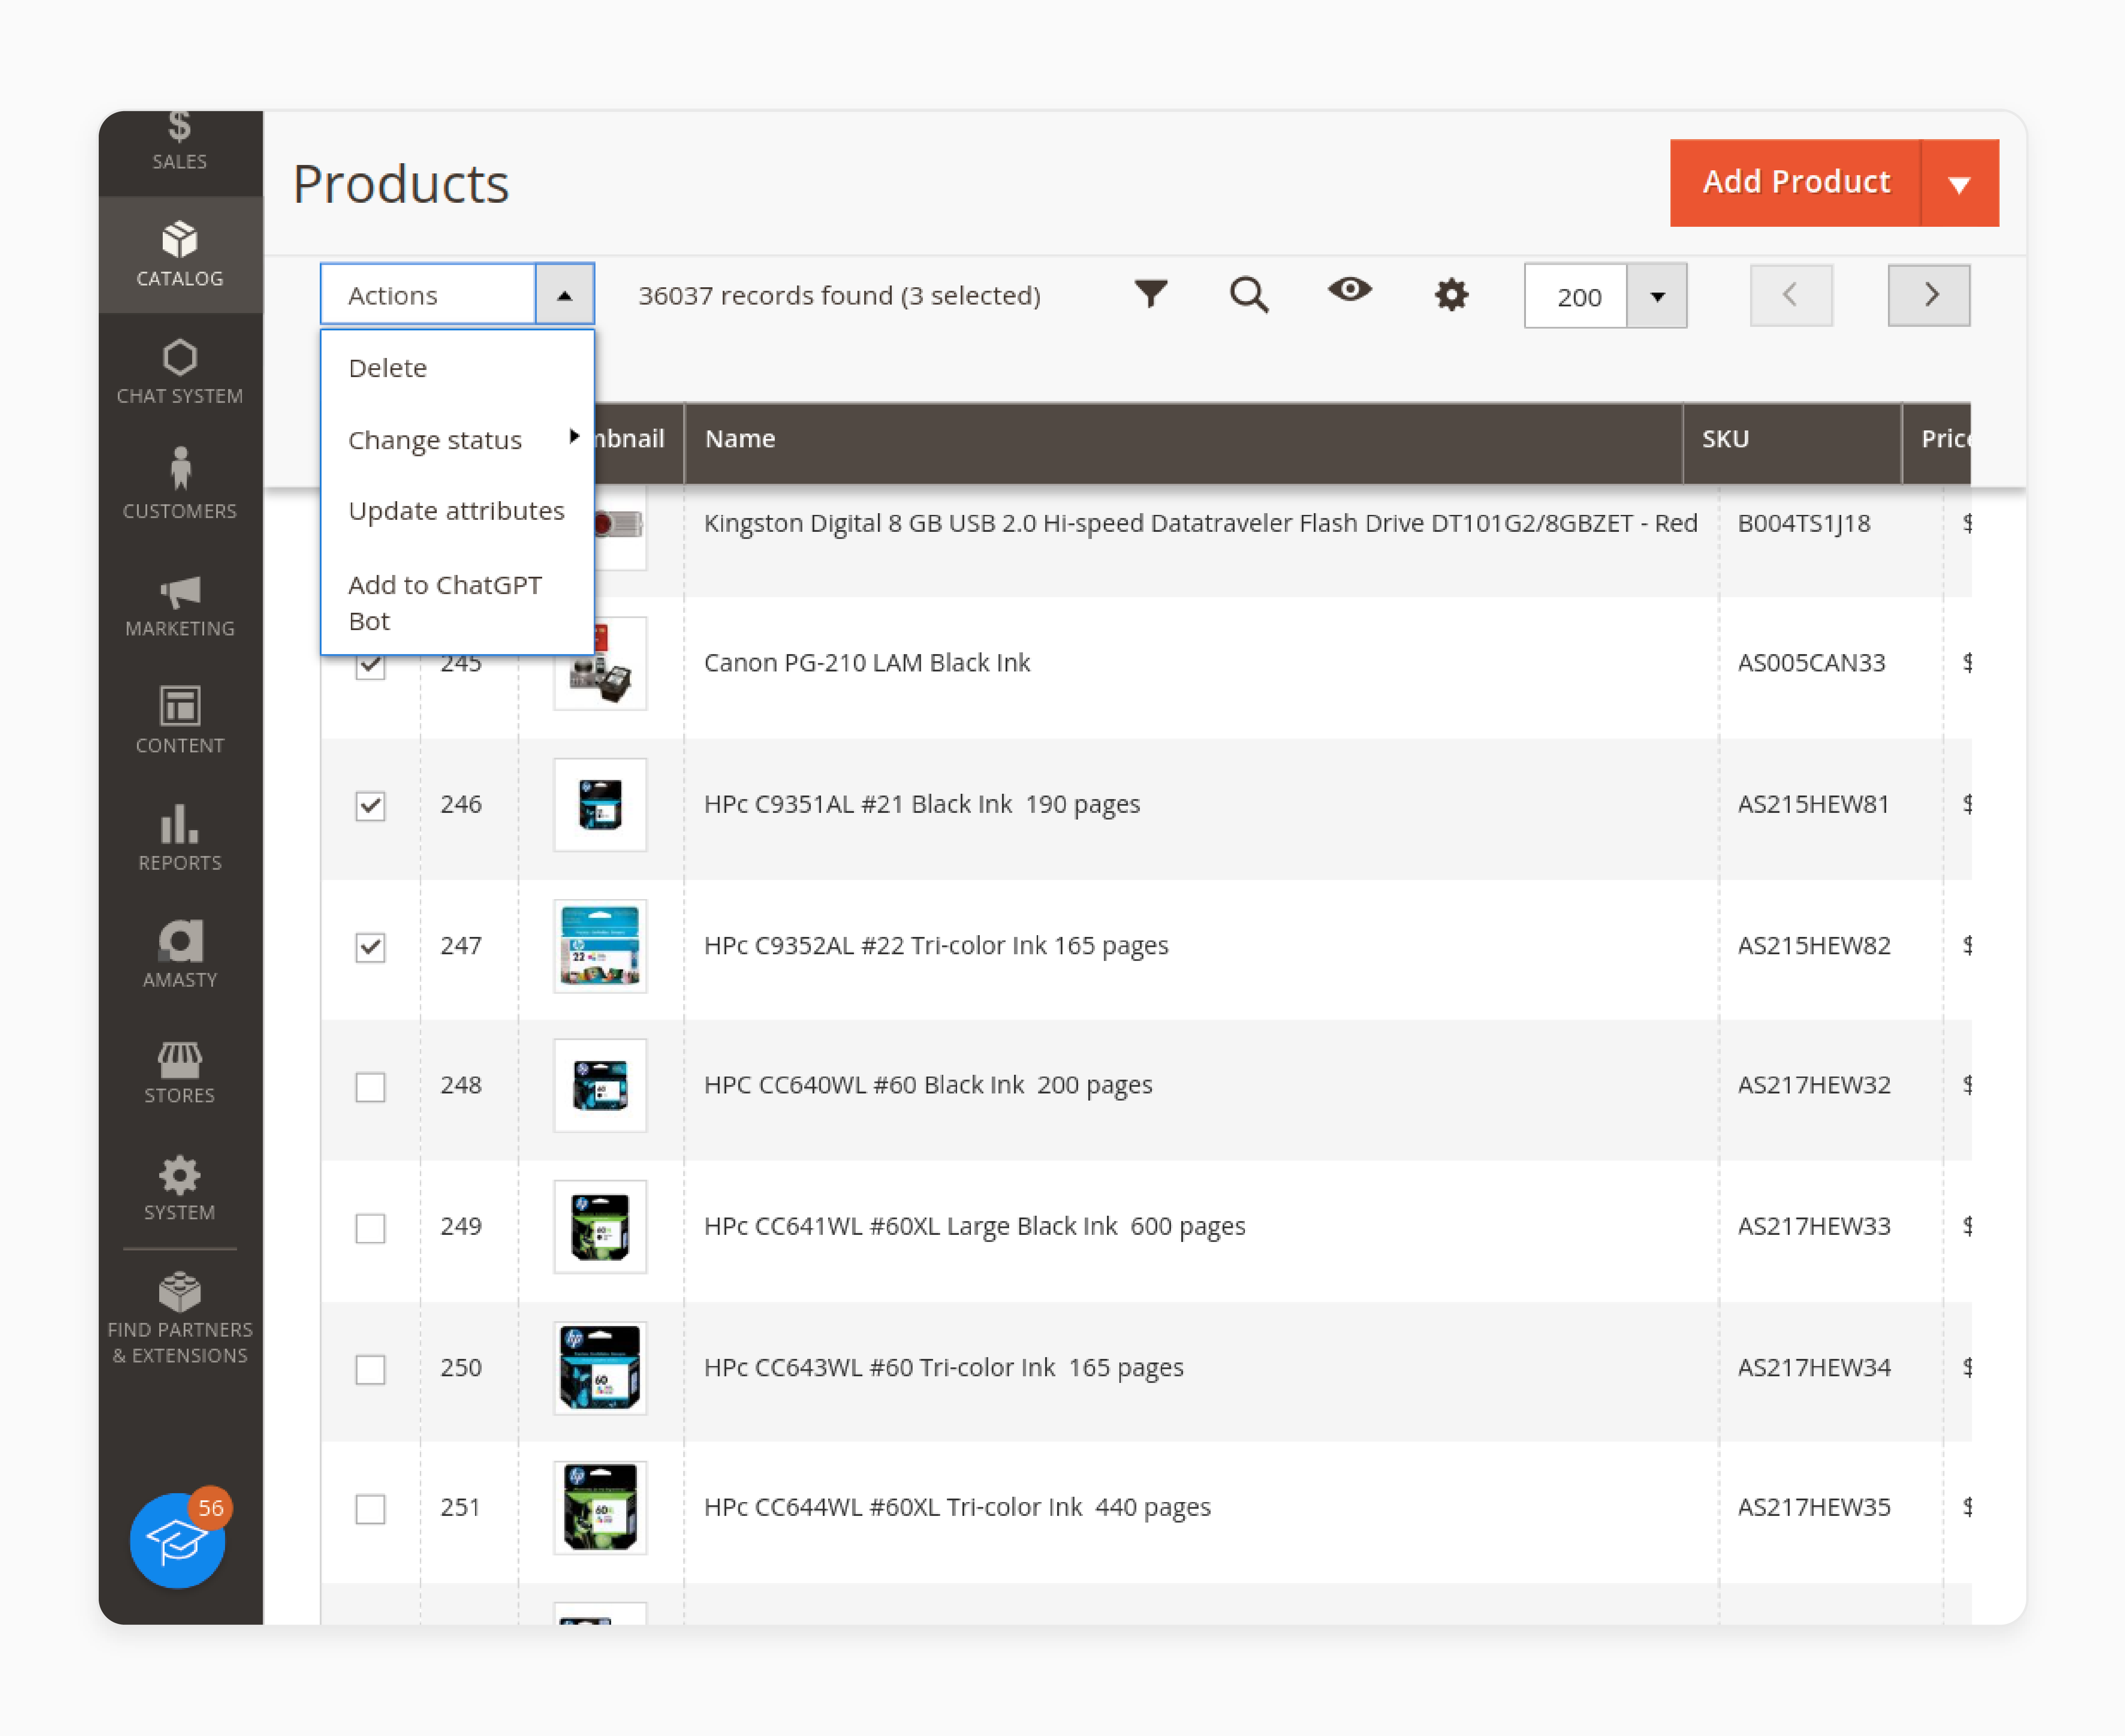2125x1736 pixels.
Task: Click HPC CC640WL #60 Black Ink name
Action: 928,1085
